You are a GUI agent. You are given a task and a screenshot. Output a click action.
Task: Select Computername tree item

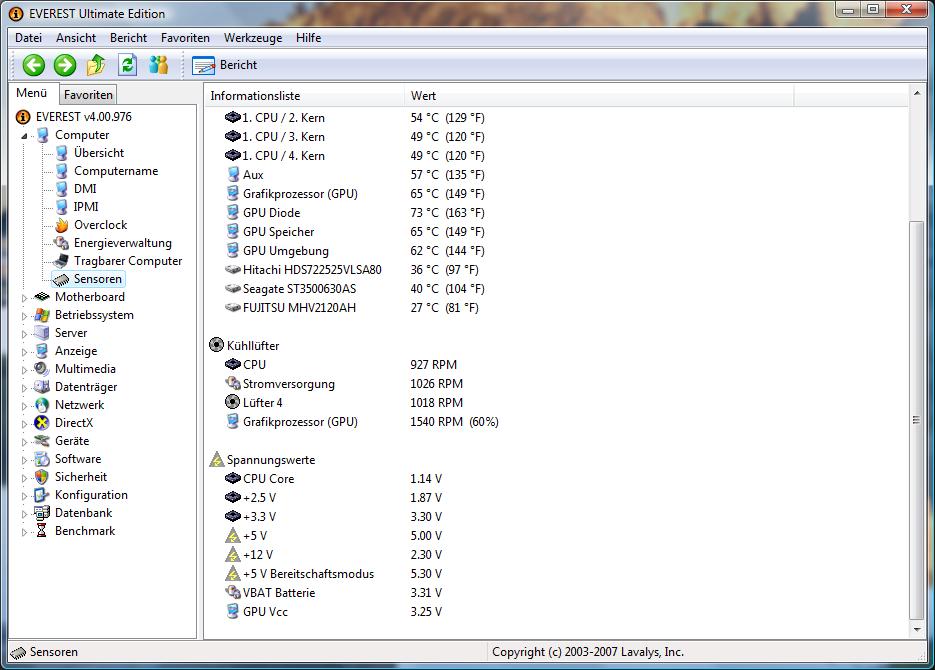[x=116, y=171]
